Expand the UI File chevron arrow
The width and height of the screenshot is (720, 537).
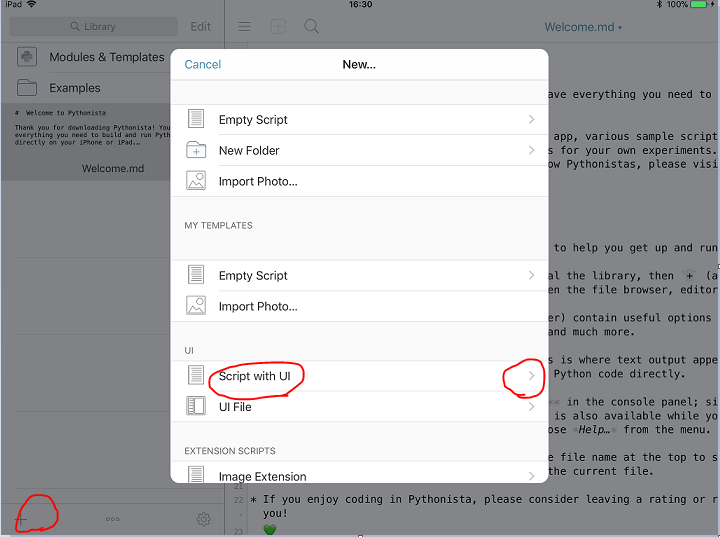coord(531,407)
